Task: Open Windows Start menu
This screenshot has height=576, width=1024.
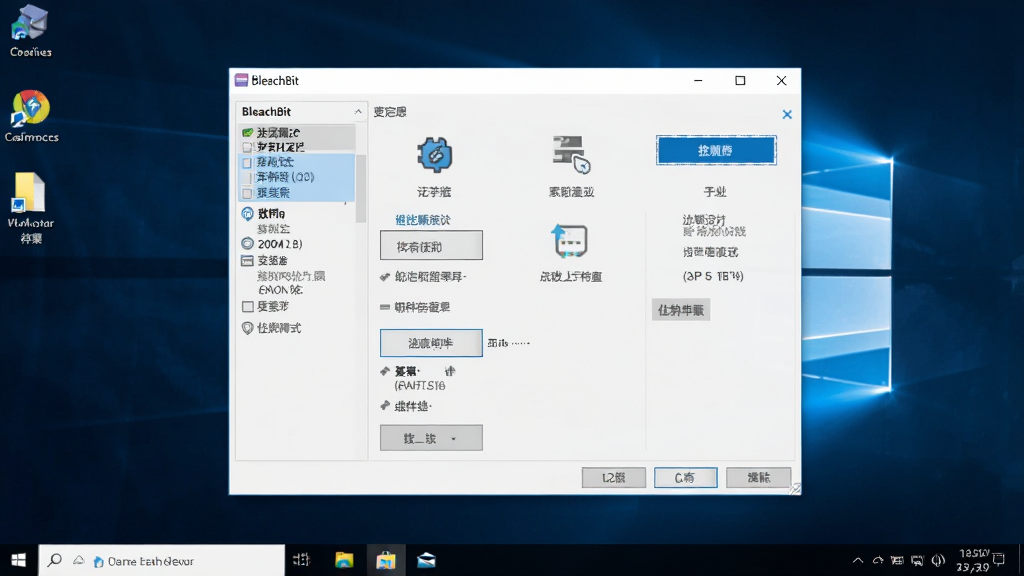Action: pyautogui.click(x=18, y=560)
